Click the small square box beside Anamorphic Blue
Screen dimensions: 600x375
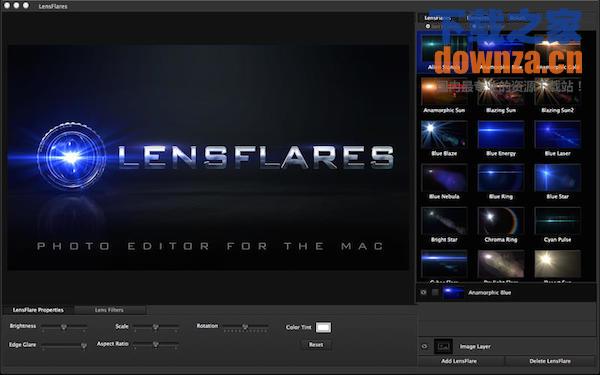(435, 292)
